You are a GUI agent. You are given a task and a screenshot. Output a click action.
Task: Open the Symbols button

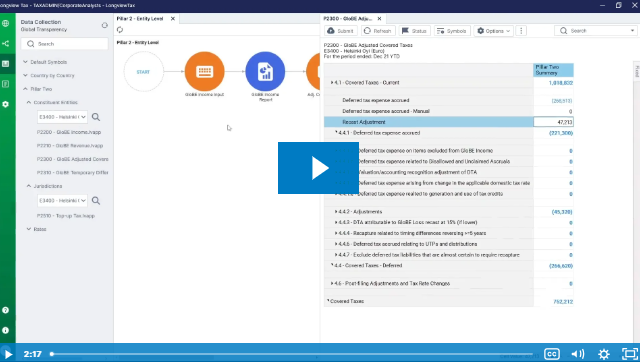[x=452, y=31]
